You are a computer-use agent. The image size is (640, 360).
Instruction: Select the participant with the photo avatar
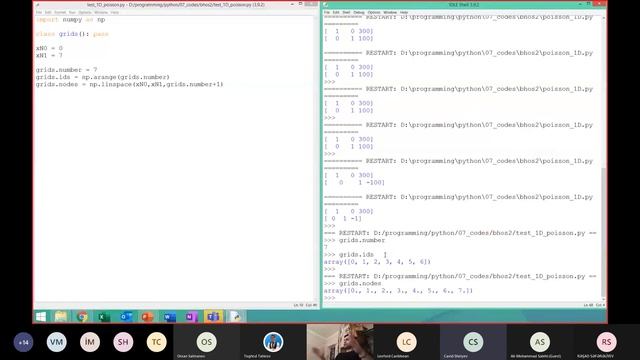273,342
